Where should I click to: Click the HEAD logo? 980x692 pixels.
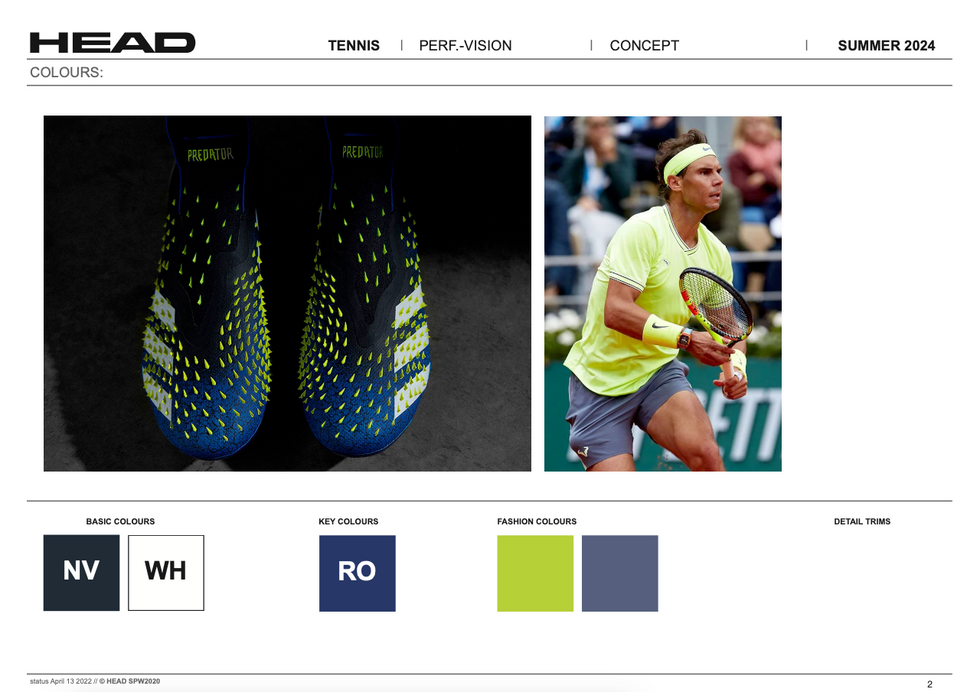coord(112,43)
